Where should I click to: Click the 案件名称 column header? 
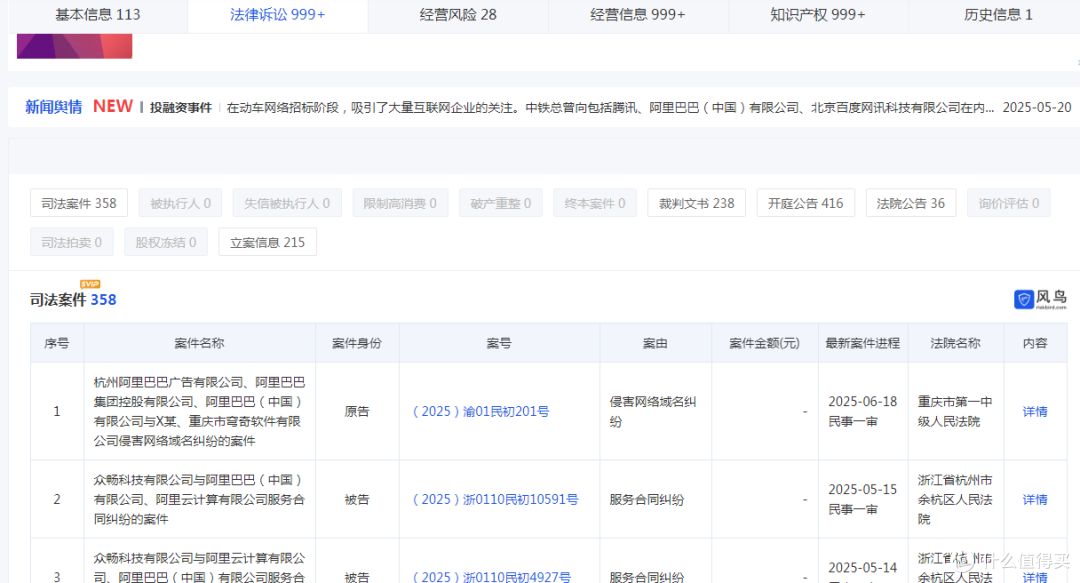[199, 343]
